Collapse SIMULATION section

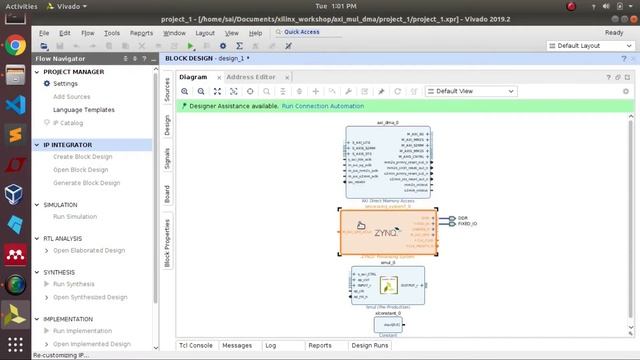[37, 205]
